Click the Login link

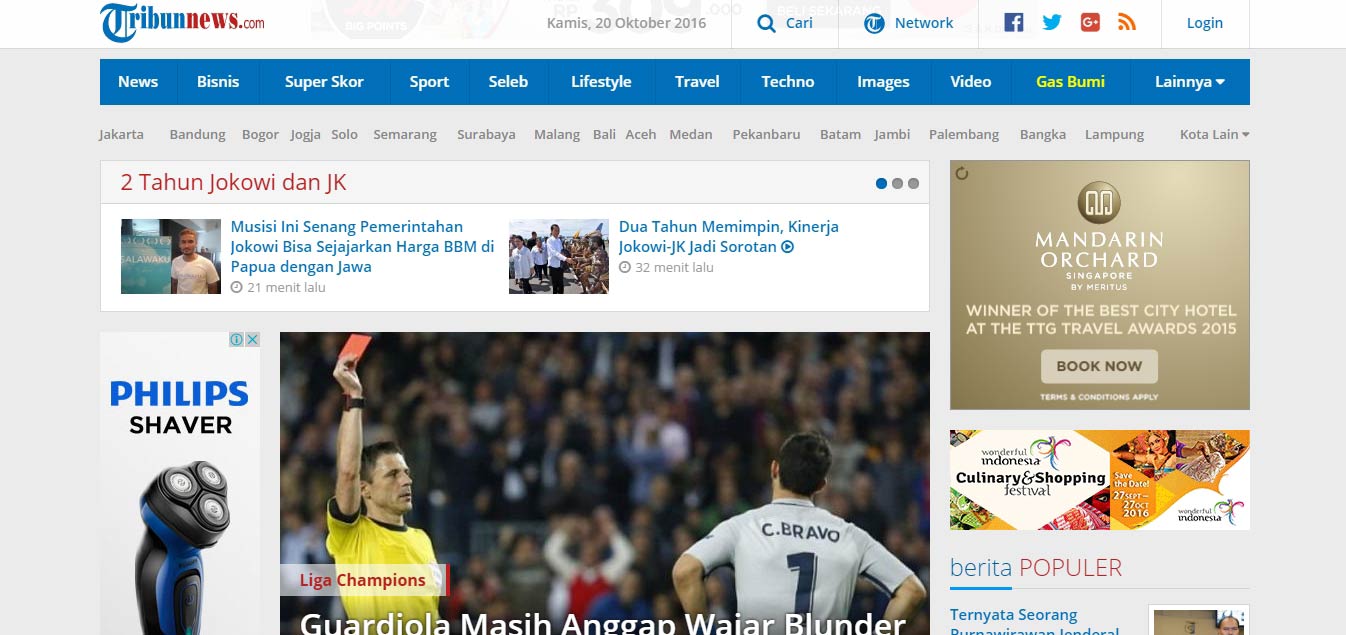coord(1205,23)
